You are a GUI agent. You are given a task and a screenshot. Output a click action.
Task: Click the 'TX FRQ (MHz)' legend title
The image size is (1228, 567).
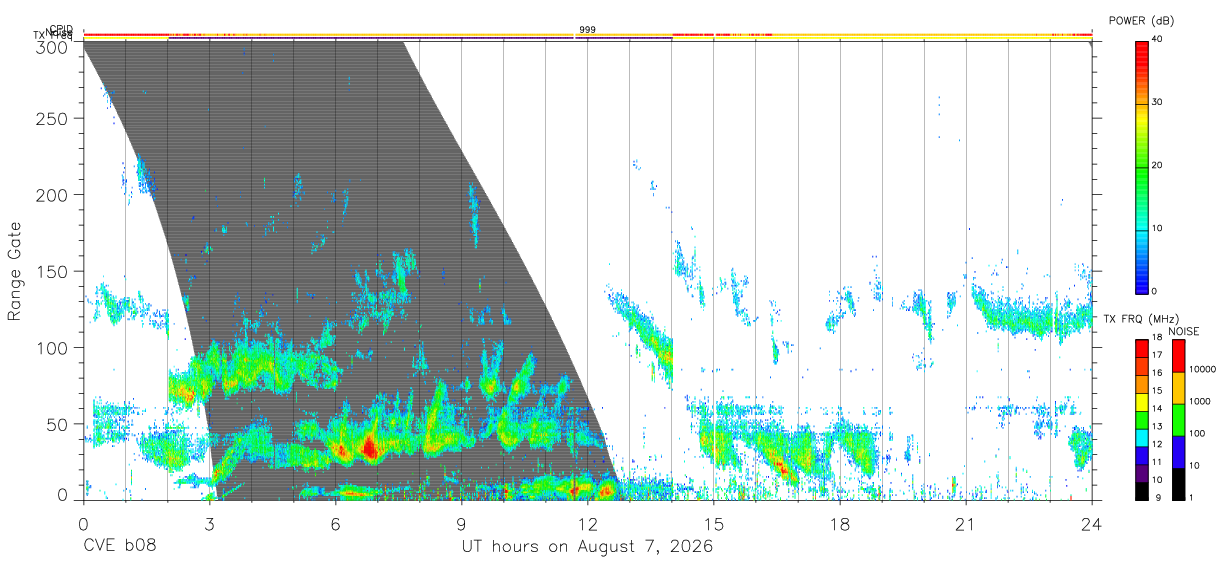[1140, 319]
